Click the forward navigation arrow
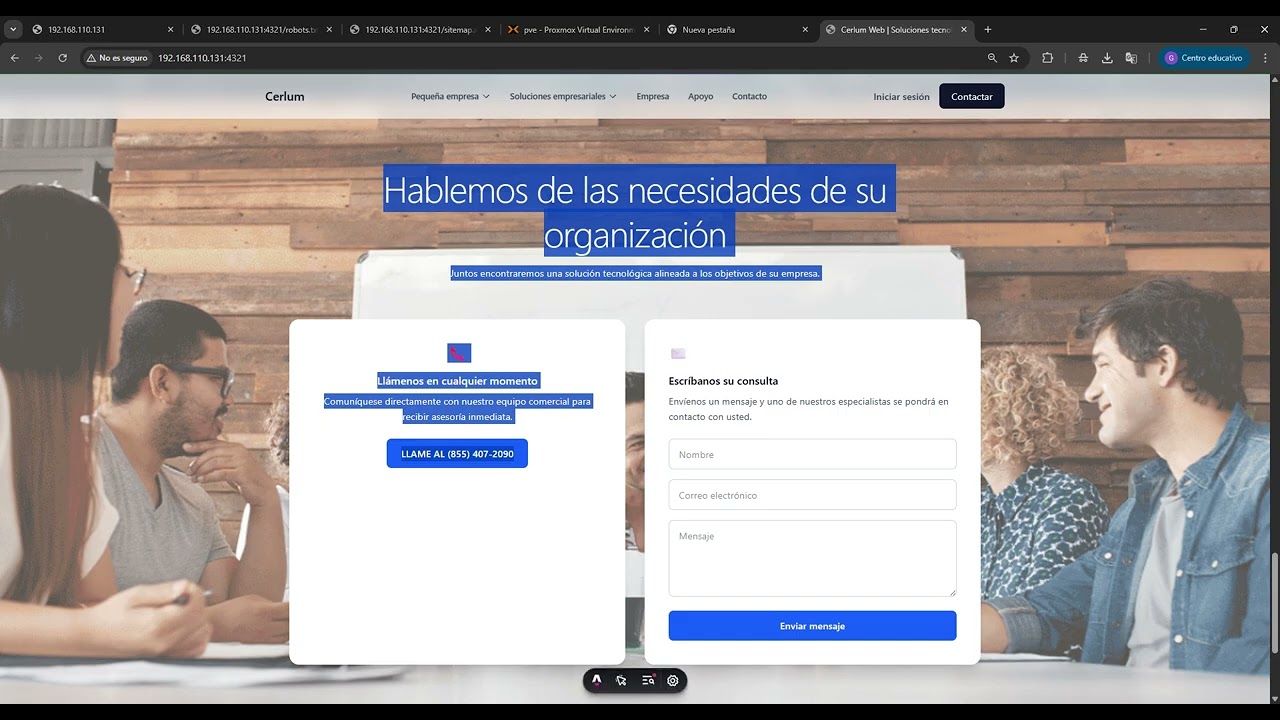The height and width of the screenshot is (720, 1280). (x=39, y=58)
